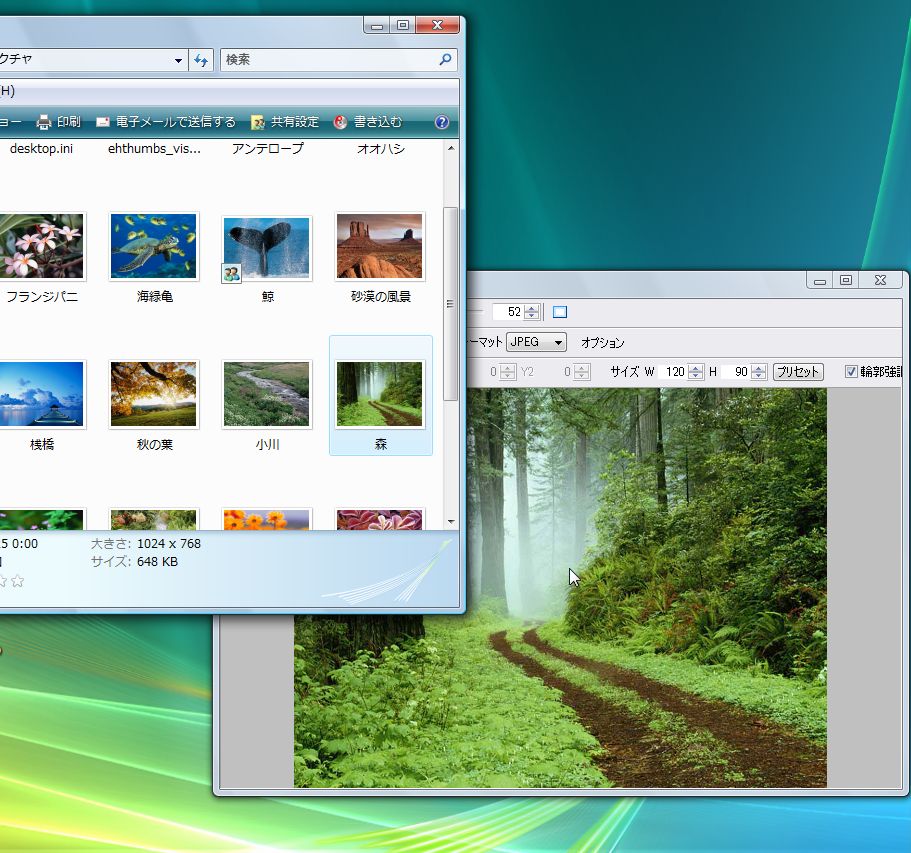Select the 小川 creek thumbnail
Viewport: 911px width, 853px height.
point(267,395)
